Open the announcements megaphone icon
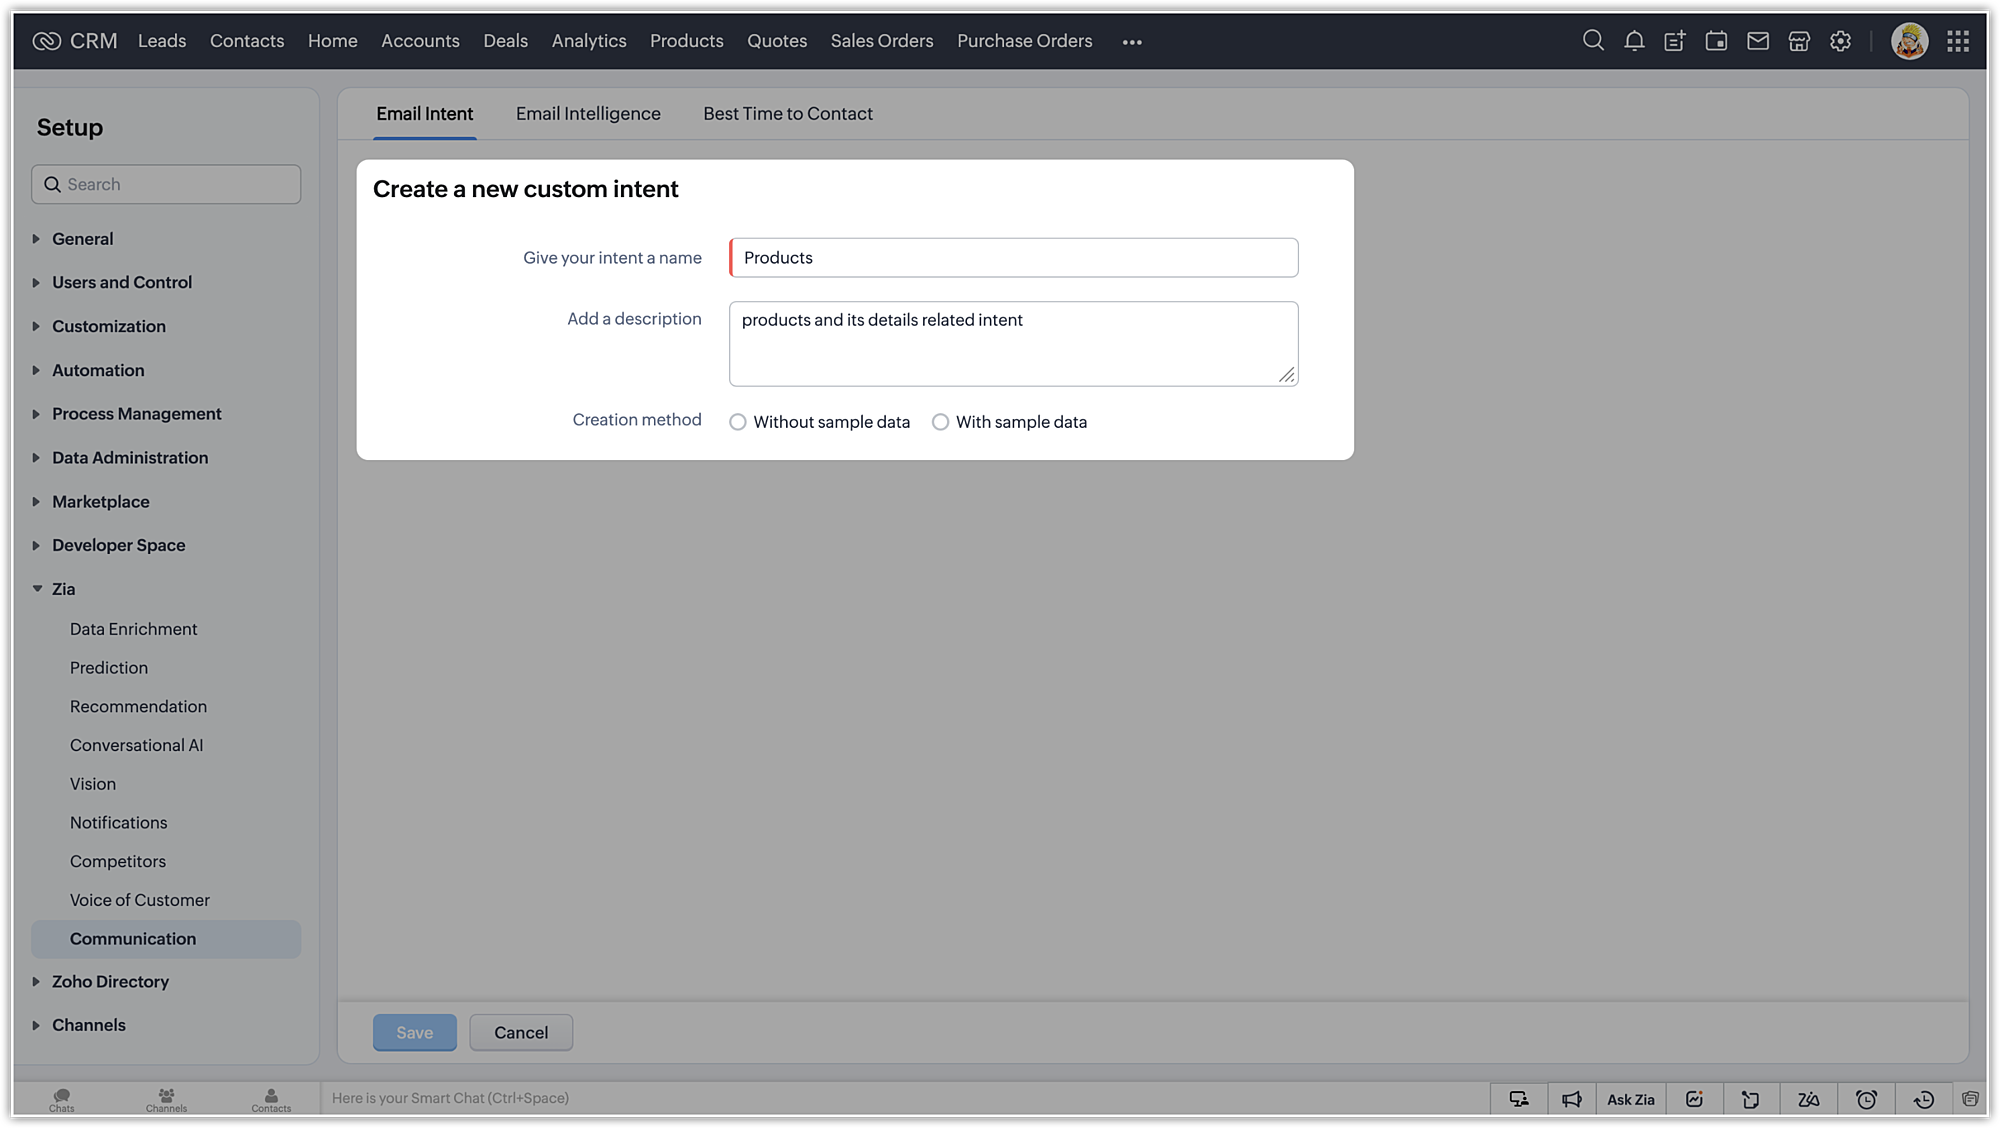Screen dimensions: 2000x1128 click(x=1572, y=1099)
